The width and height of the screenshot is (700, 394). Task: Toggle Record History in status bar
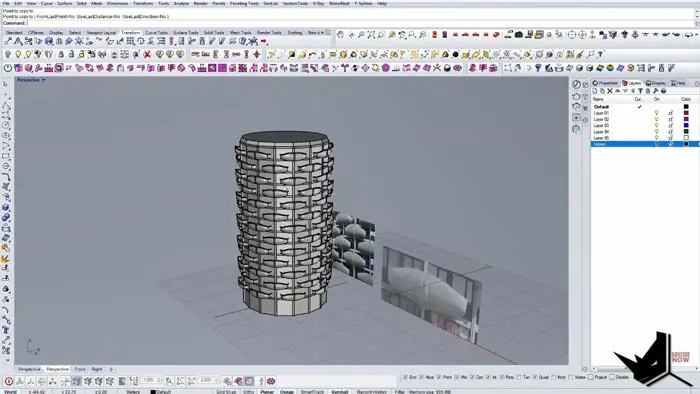point(371,392)
